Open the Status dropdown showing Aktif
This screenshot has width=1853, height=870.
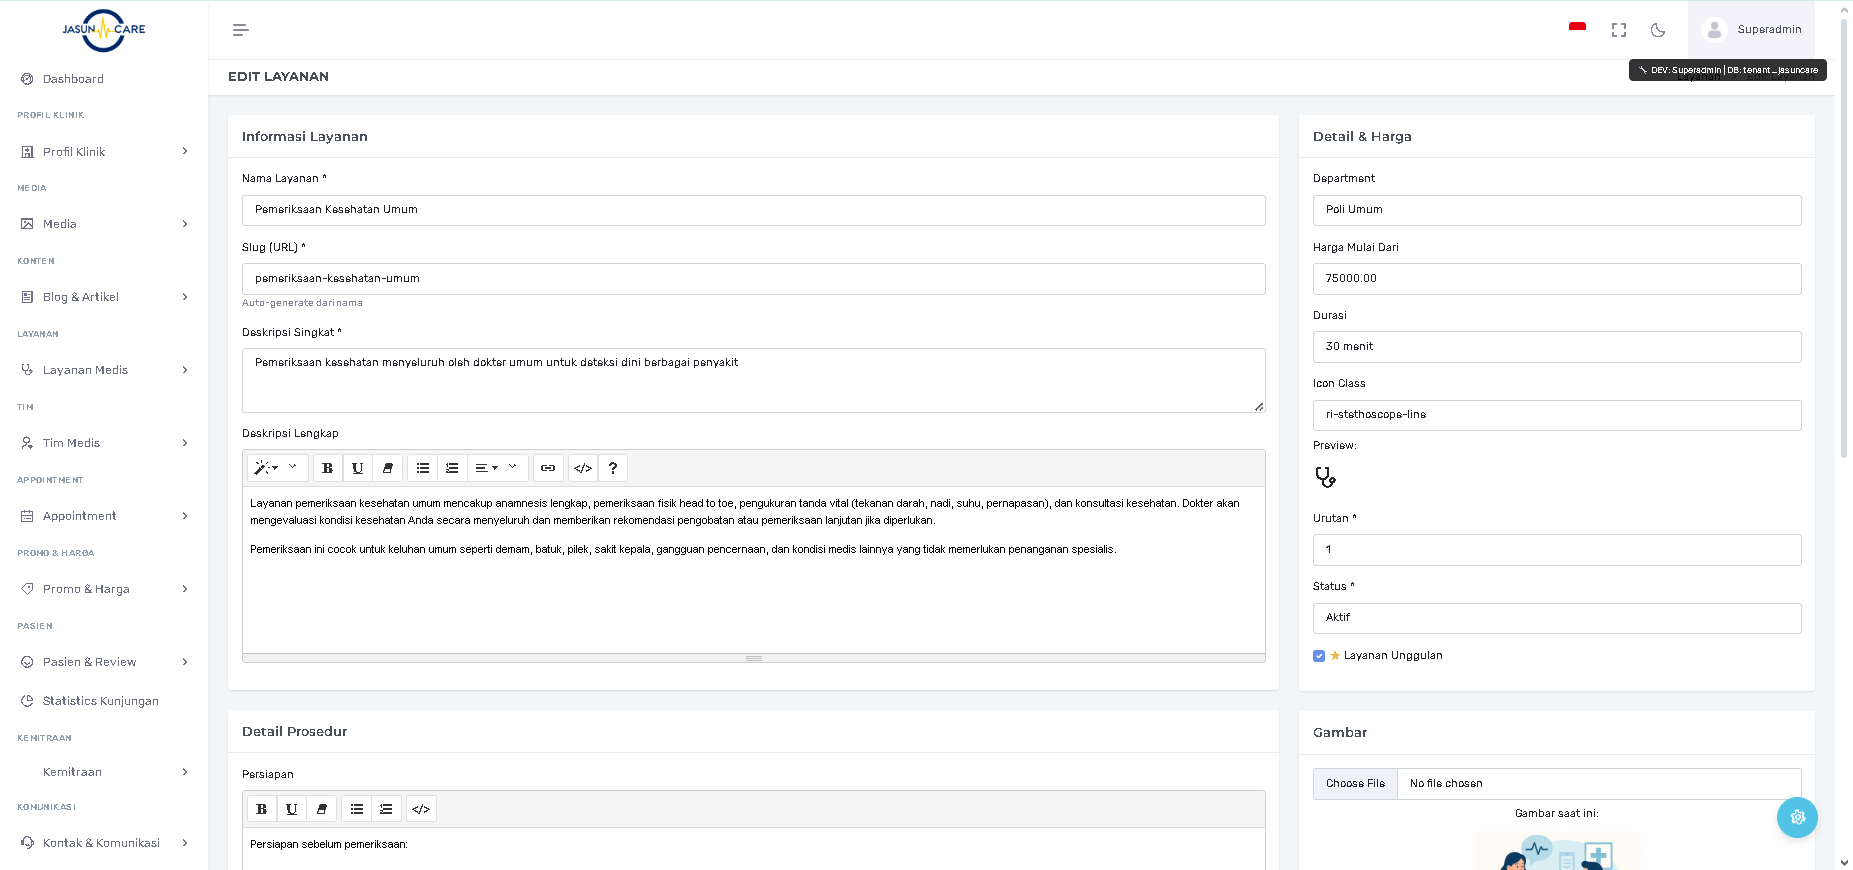coord(1556,618)
